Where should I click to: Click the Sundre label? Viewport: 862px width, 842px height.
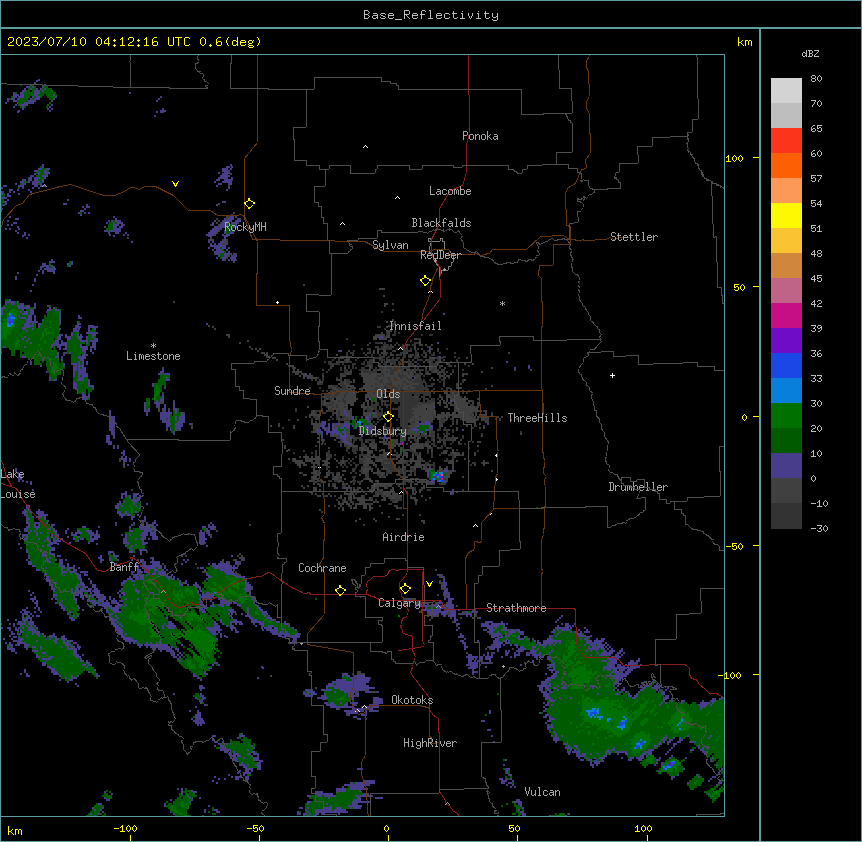292,391
